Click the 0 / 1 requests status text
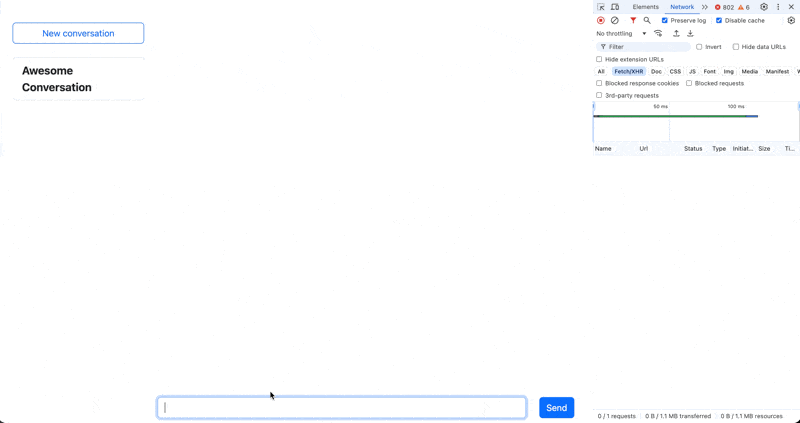 (616, 416)
